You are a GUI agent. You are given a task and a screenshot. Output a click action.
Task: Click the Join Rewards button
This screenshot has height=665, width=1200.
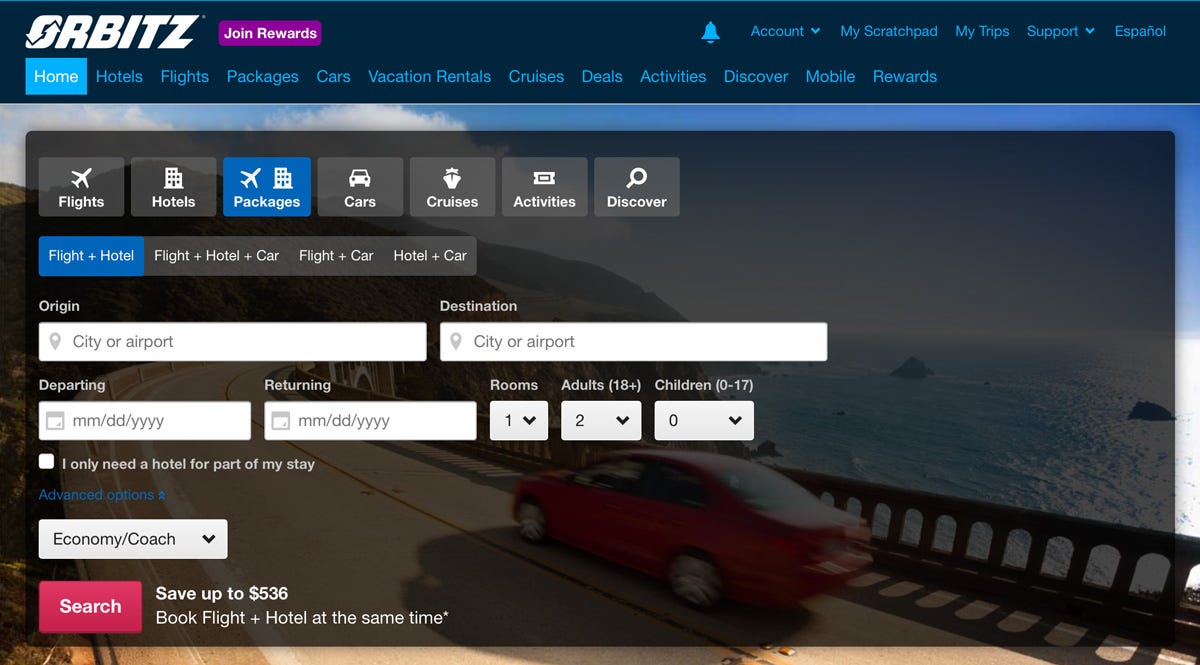click(x=270, y=33)
